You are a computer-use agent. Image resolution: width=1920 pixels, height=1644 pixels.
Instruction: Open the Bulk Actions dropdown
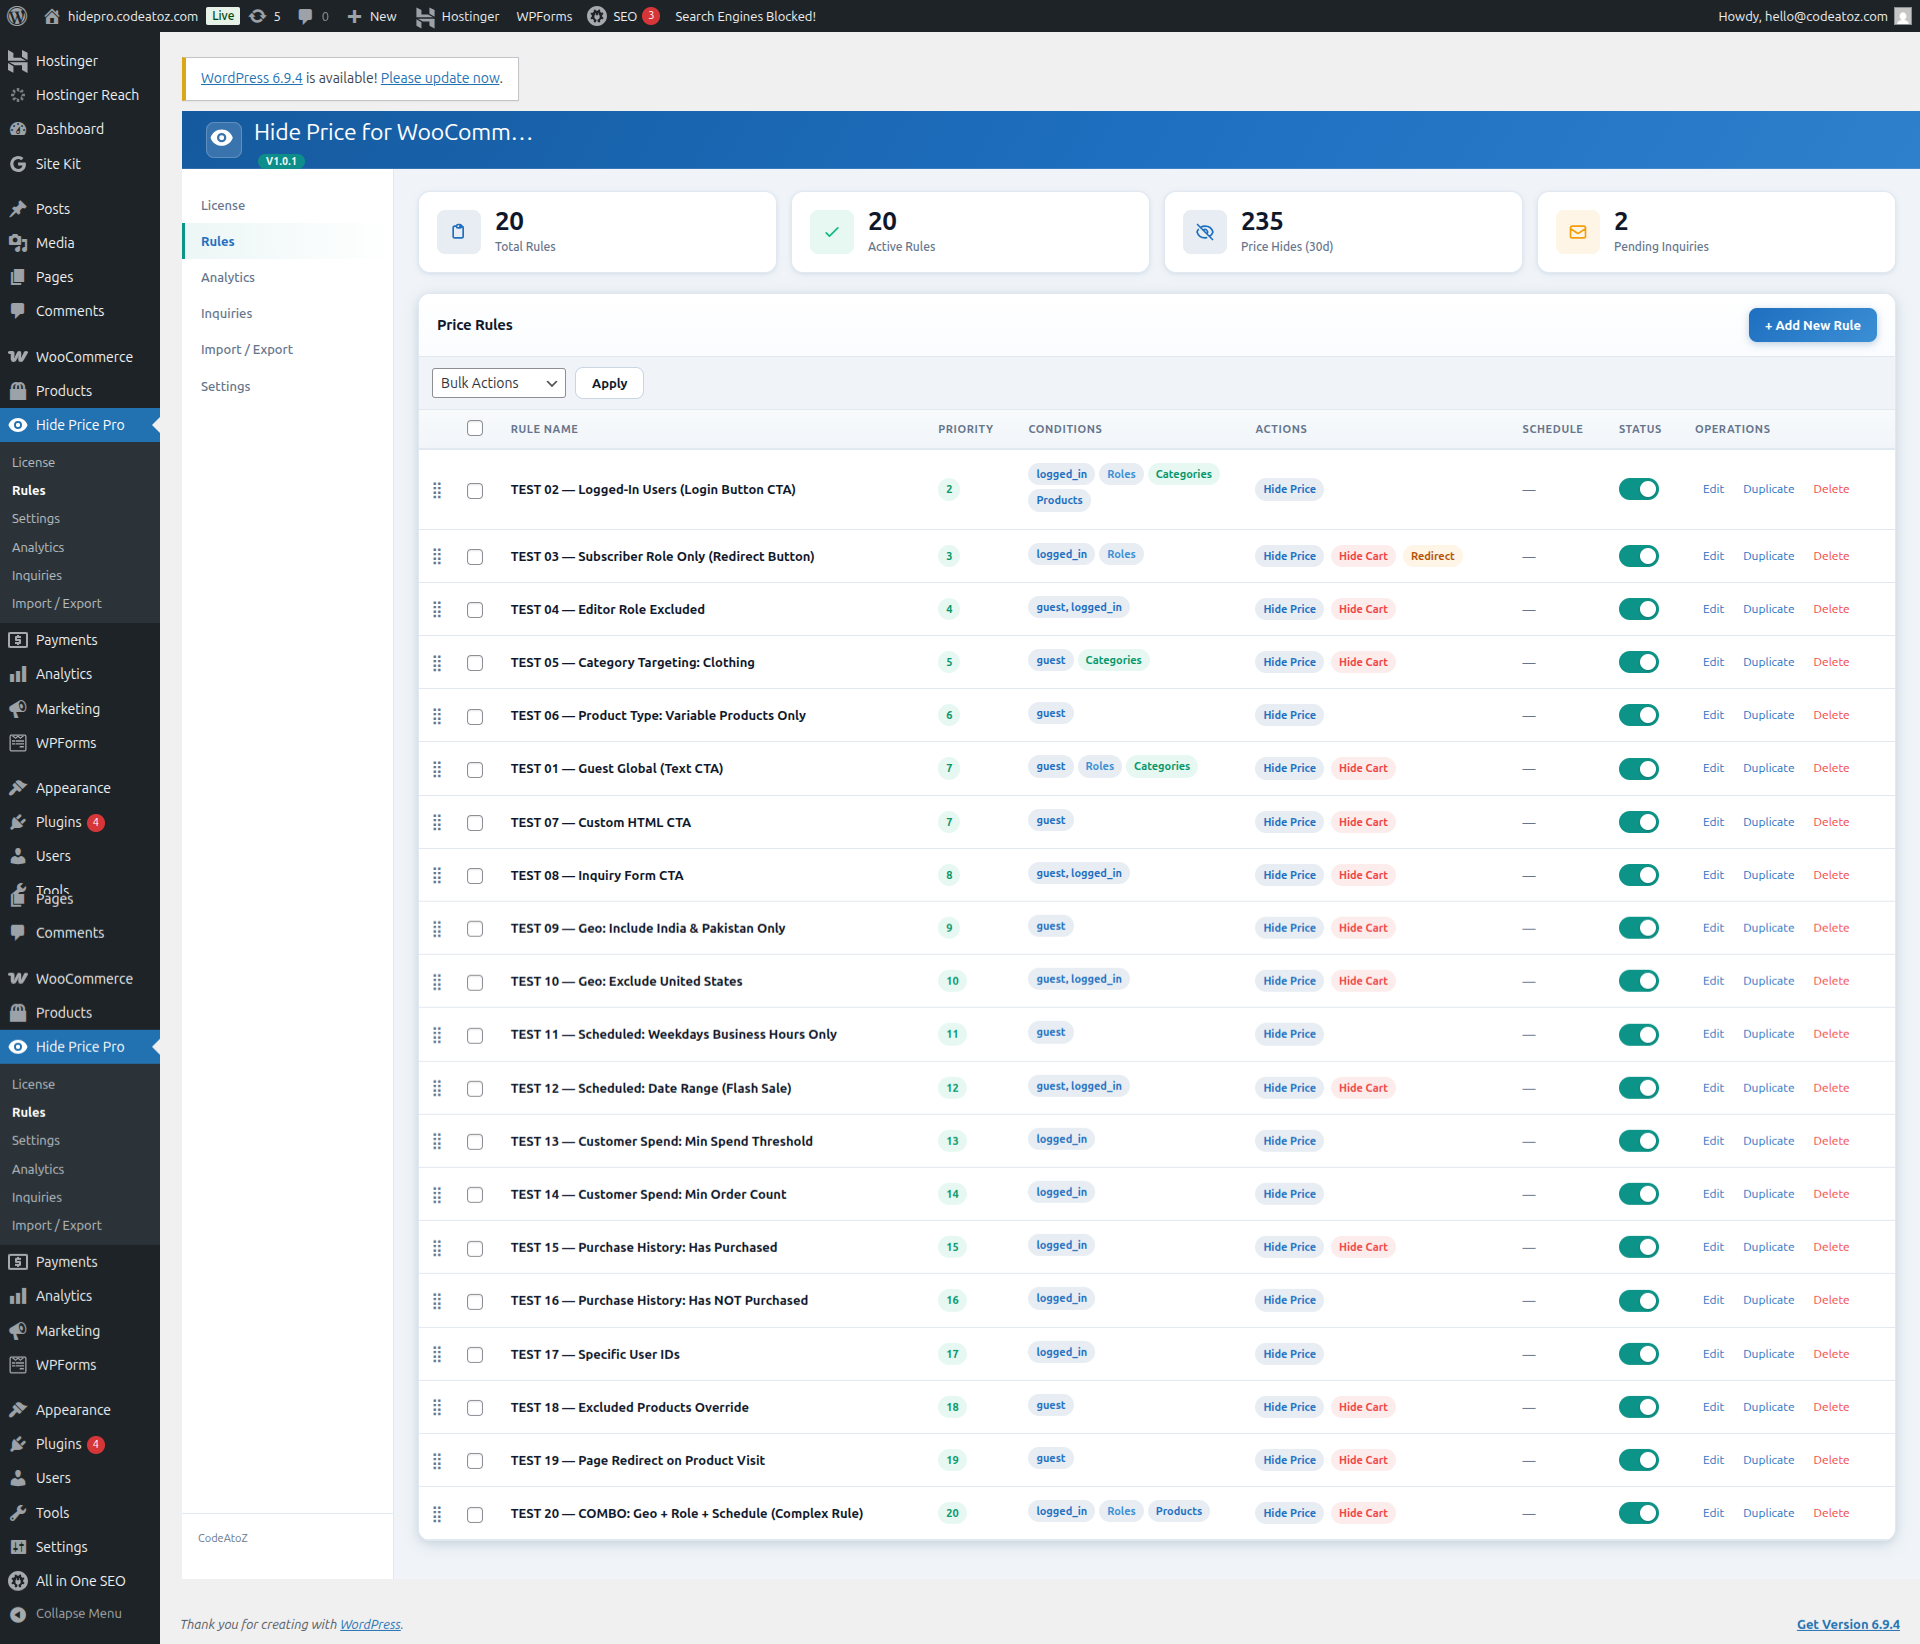coord(498,383)
